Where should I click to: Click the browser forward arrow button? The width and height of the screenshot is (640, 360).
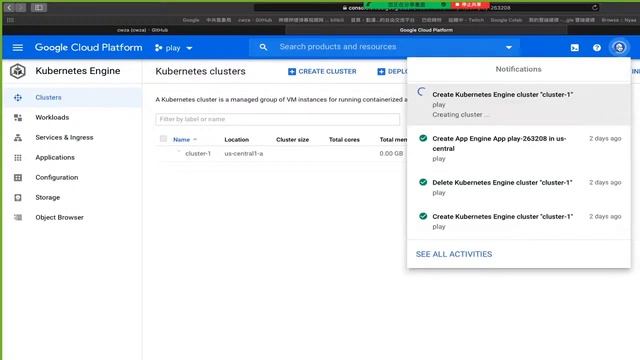21,8
